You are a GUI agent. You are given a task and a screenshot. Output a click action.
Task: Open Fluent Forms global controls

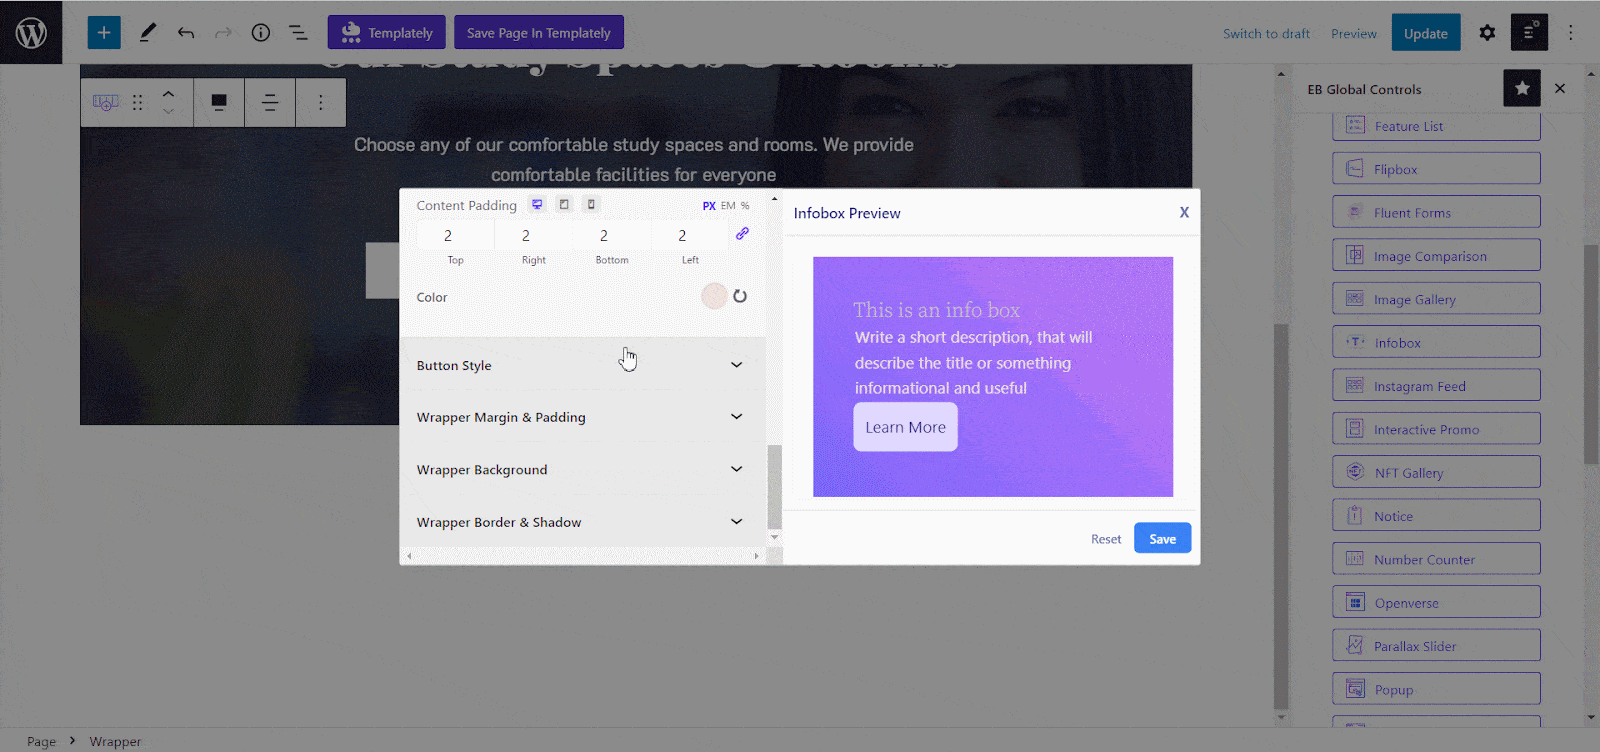pos(1436,212)
